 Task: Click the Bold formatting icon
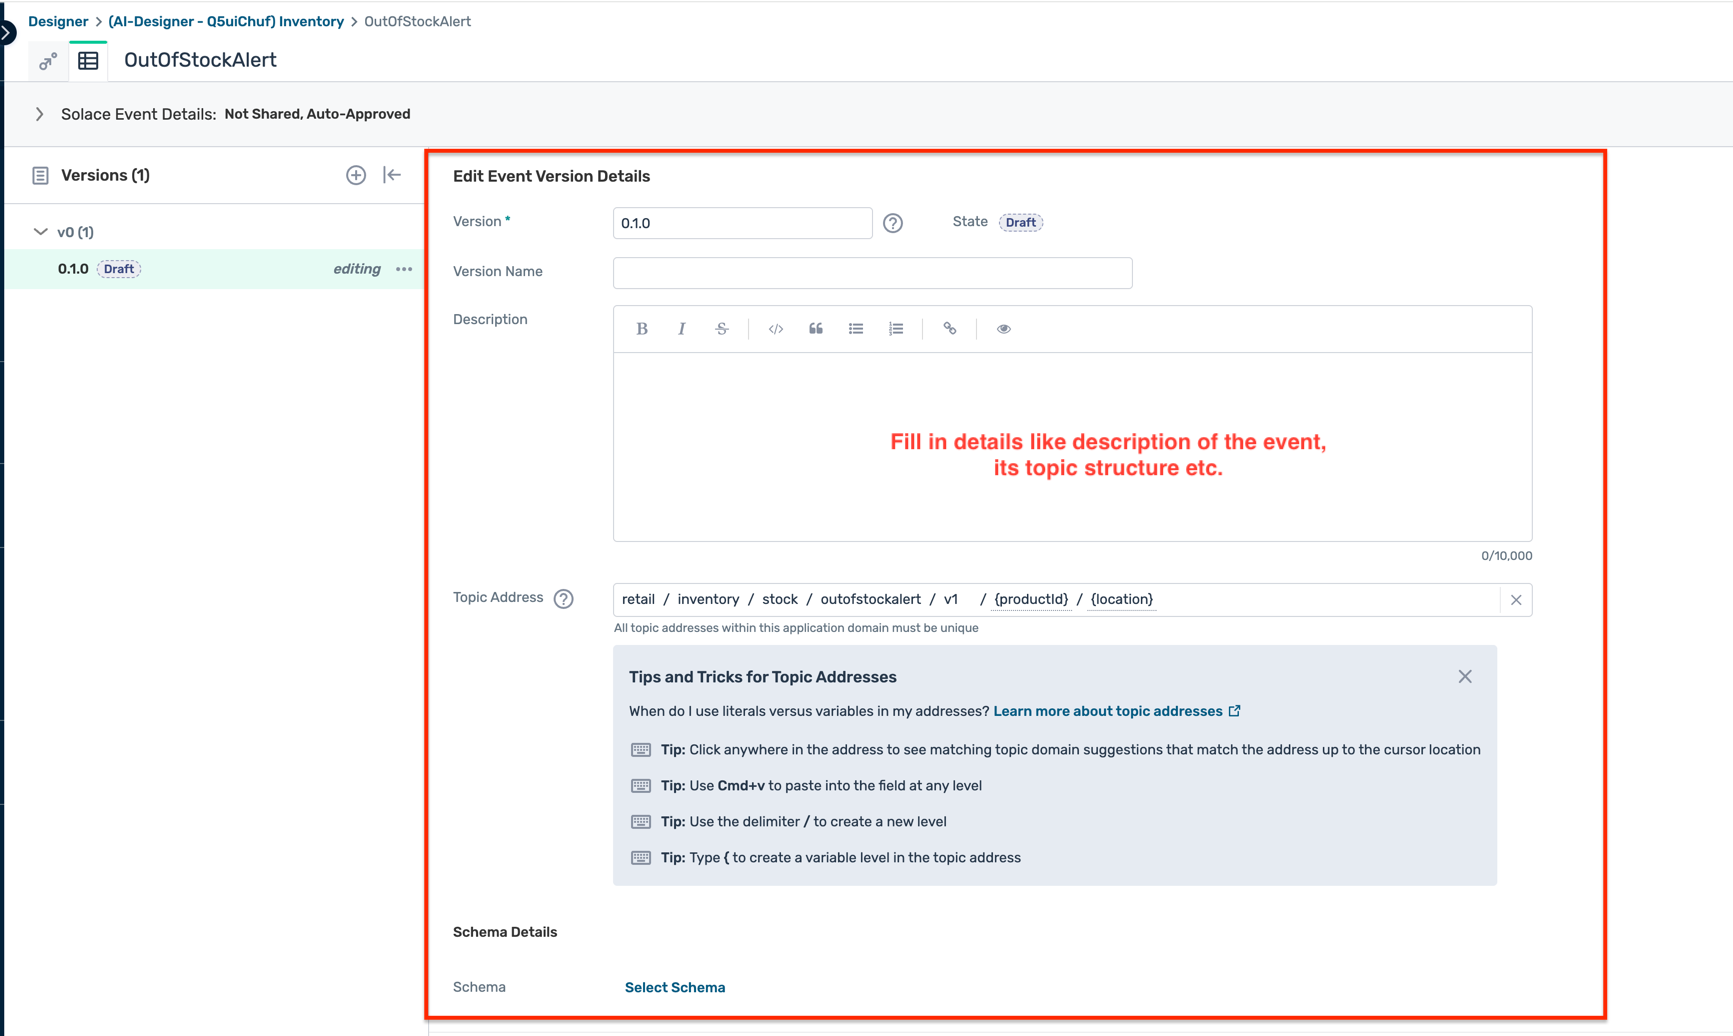(x=642, y=329)
